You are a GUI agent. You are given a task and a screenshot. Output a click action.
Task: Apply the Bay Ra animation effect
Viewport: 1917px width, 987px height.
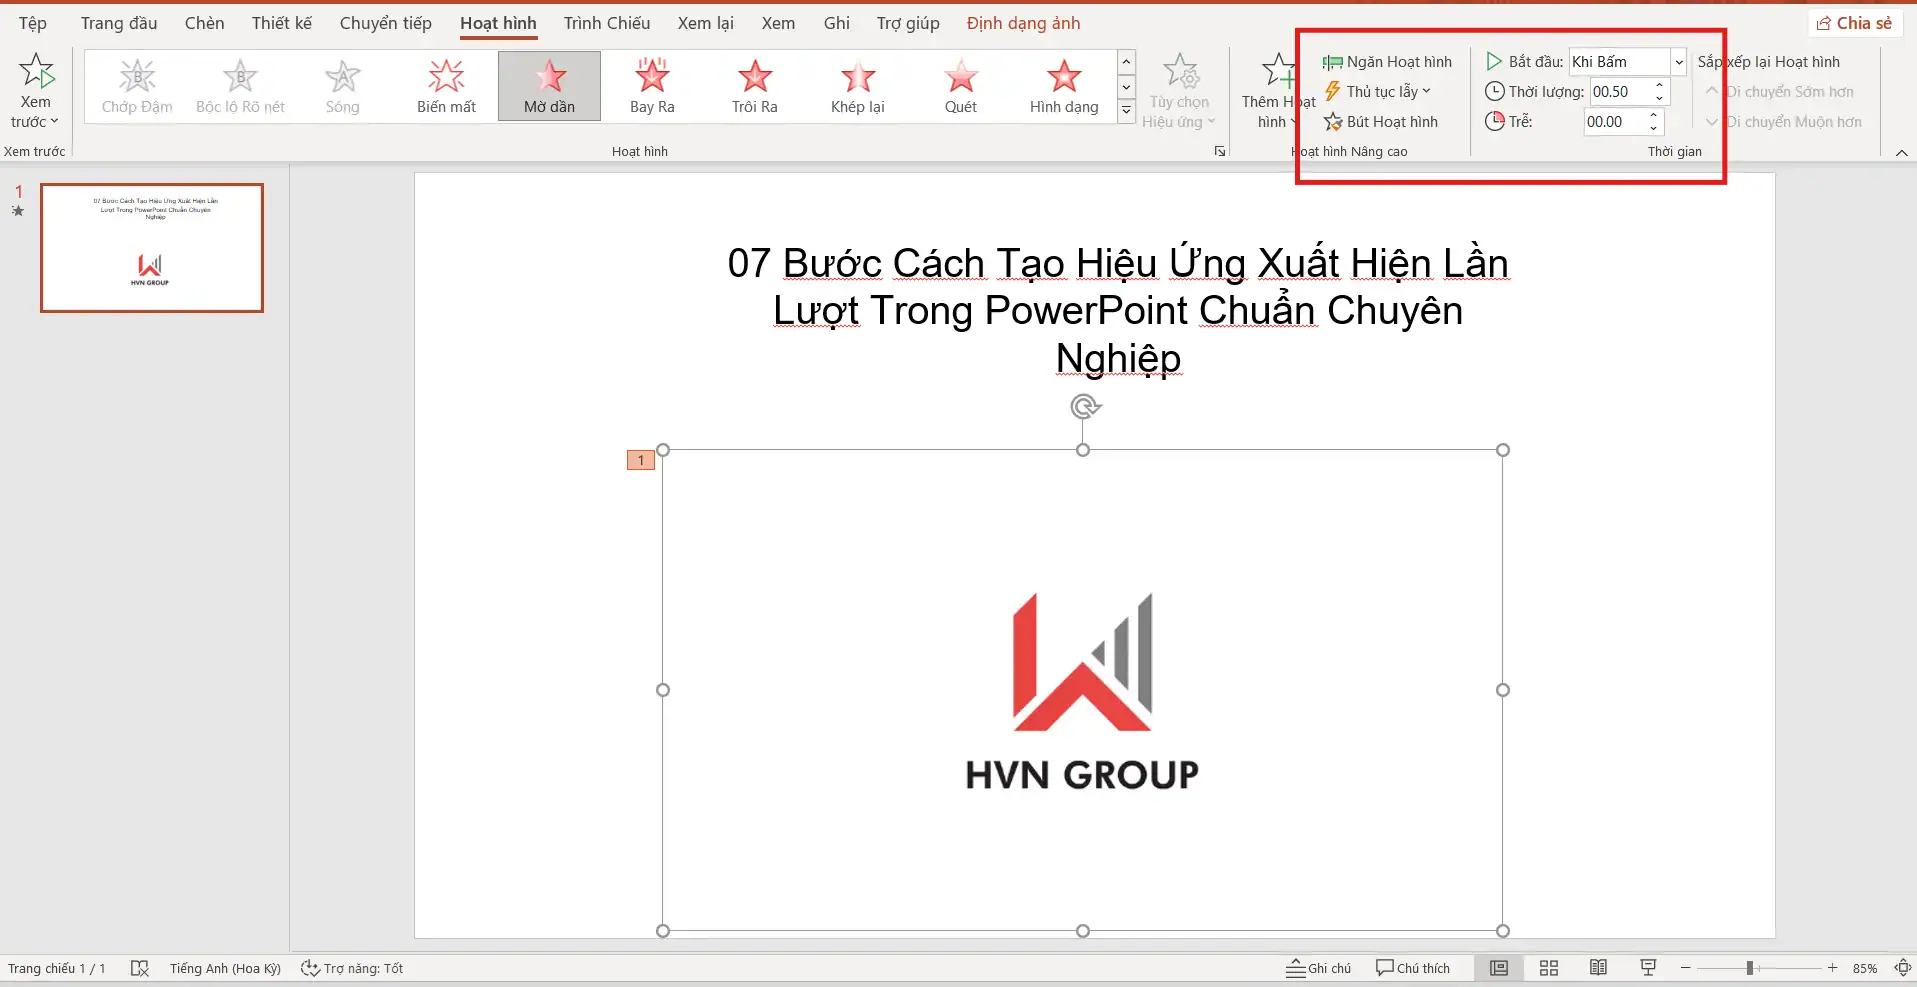pos(652,86)
